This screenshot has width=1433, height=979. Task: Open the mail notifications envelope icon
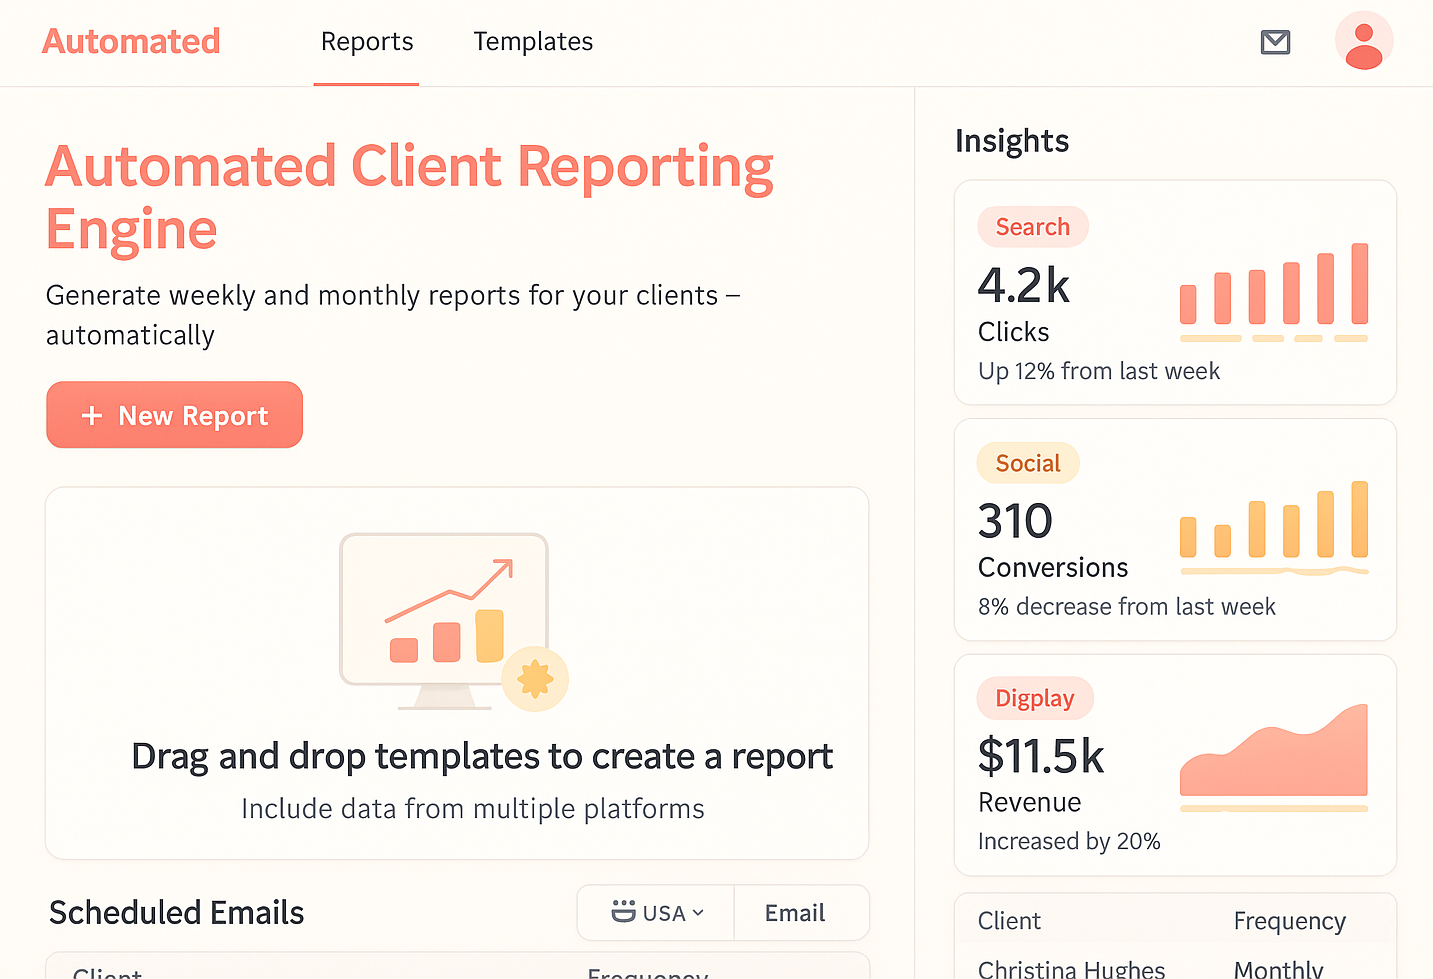(1274, 42)
